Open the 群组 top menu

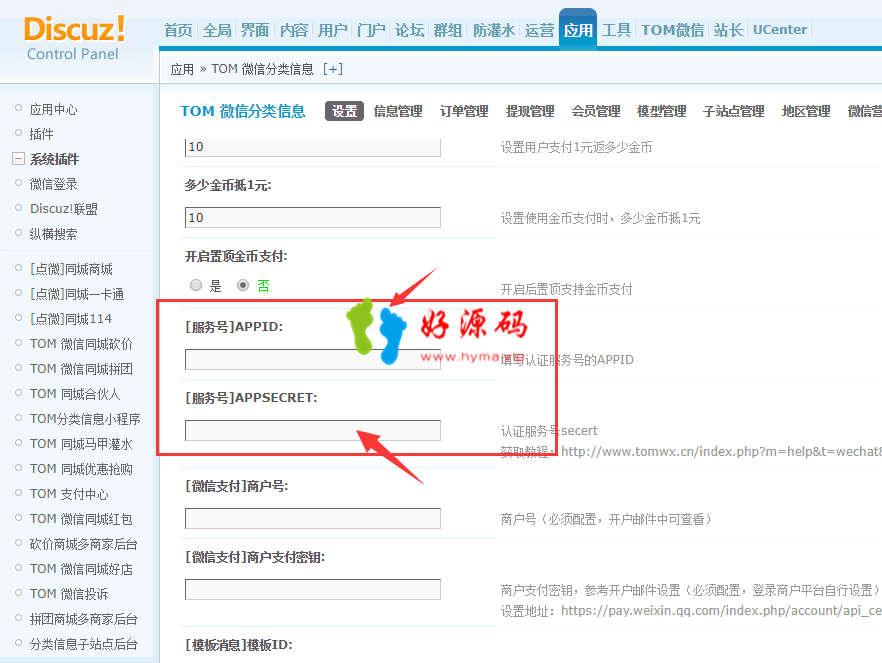coord(448,30)
